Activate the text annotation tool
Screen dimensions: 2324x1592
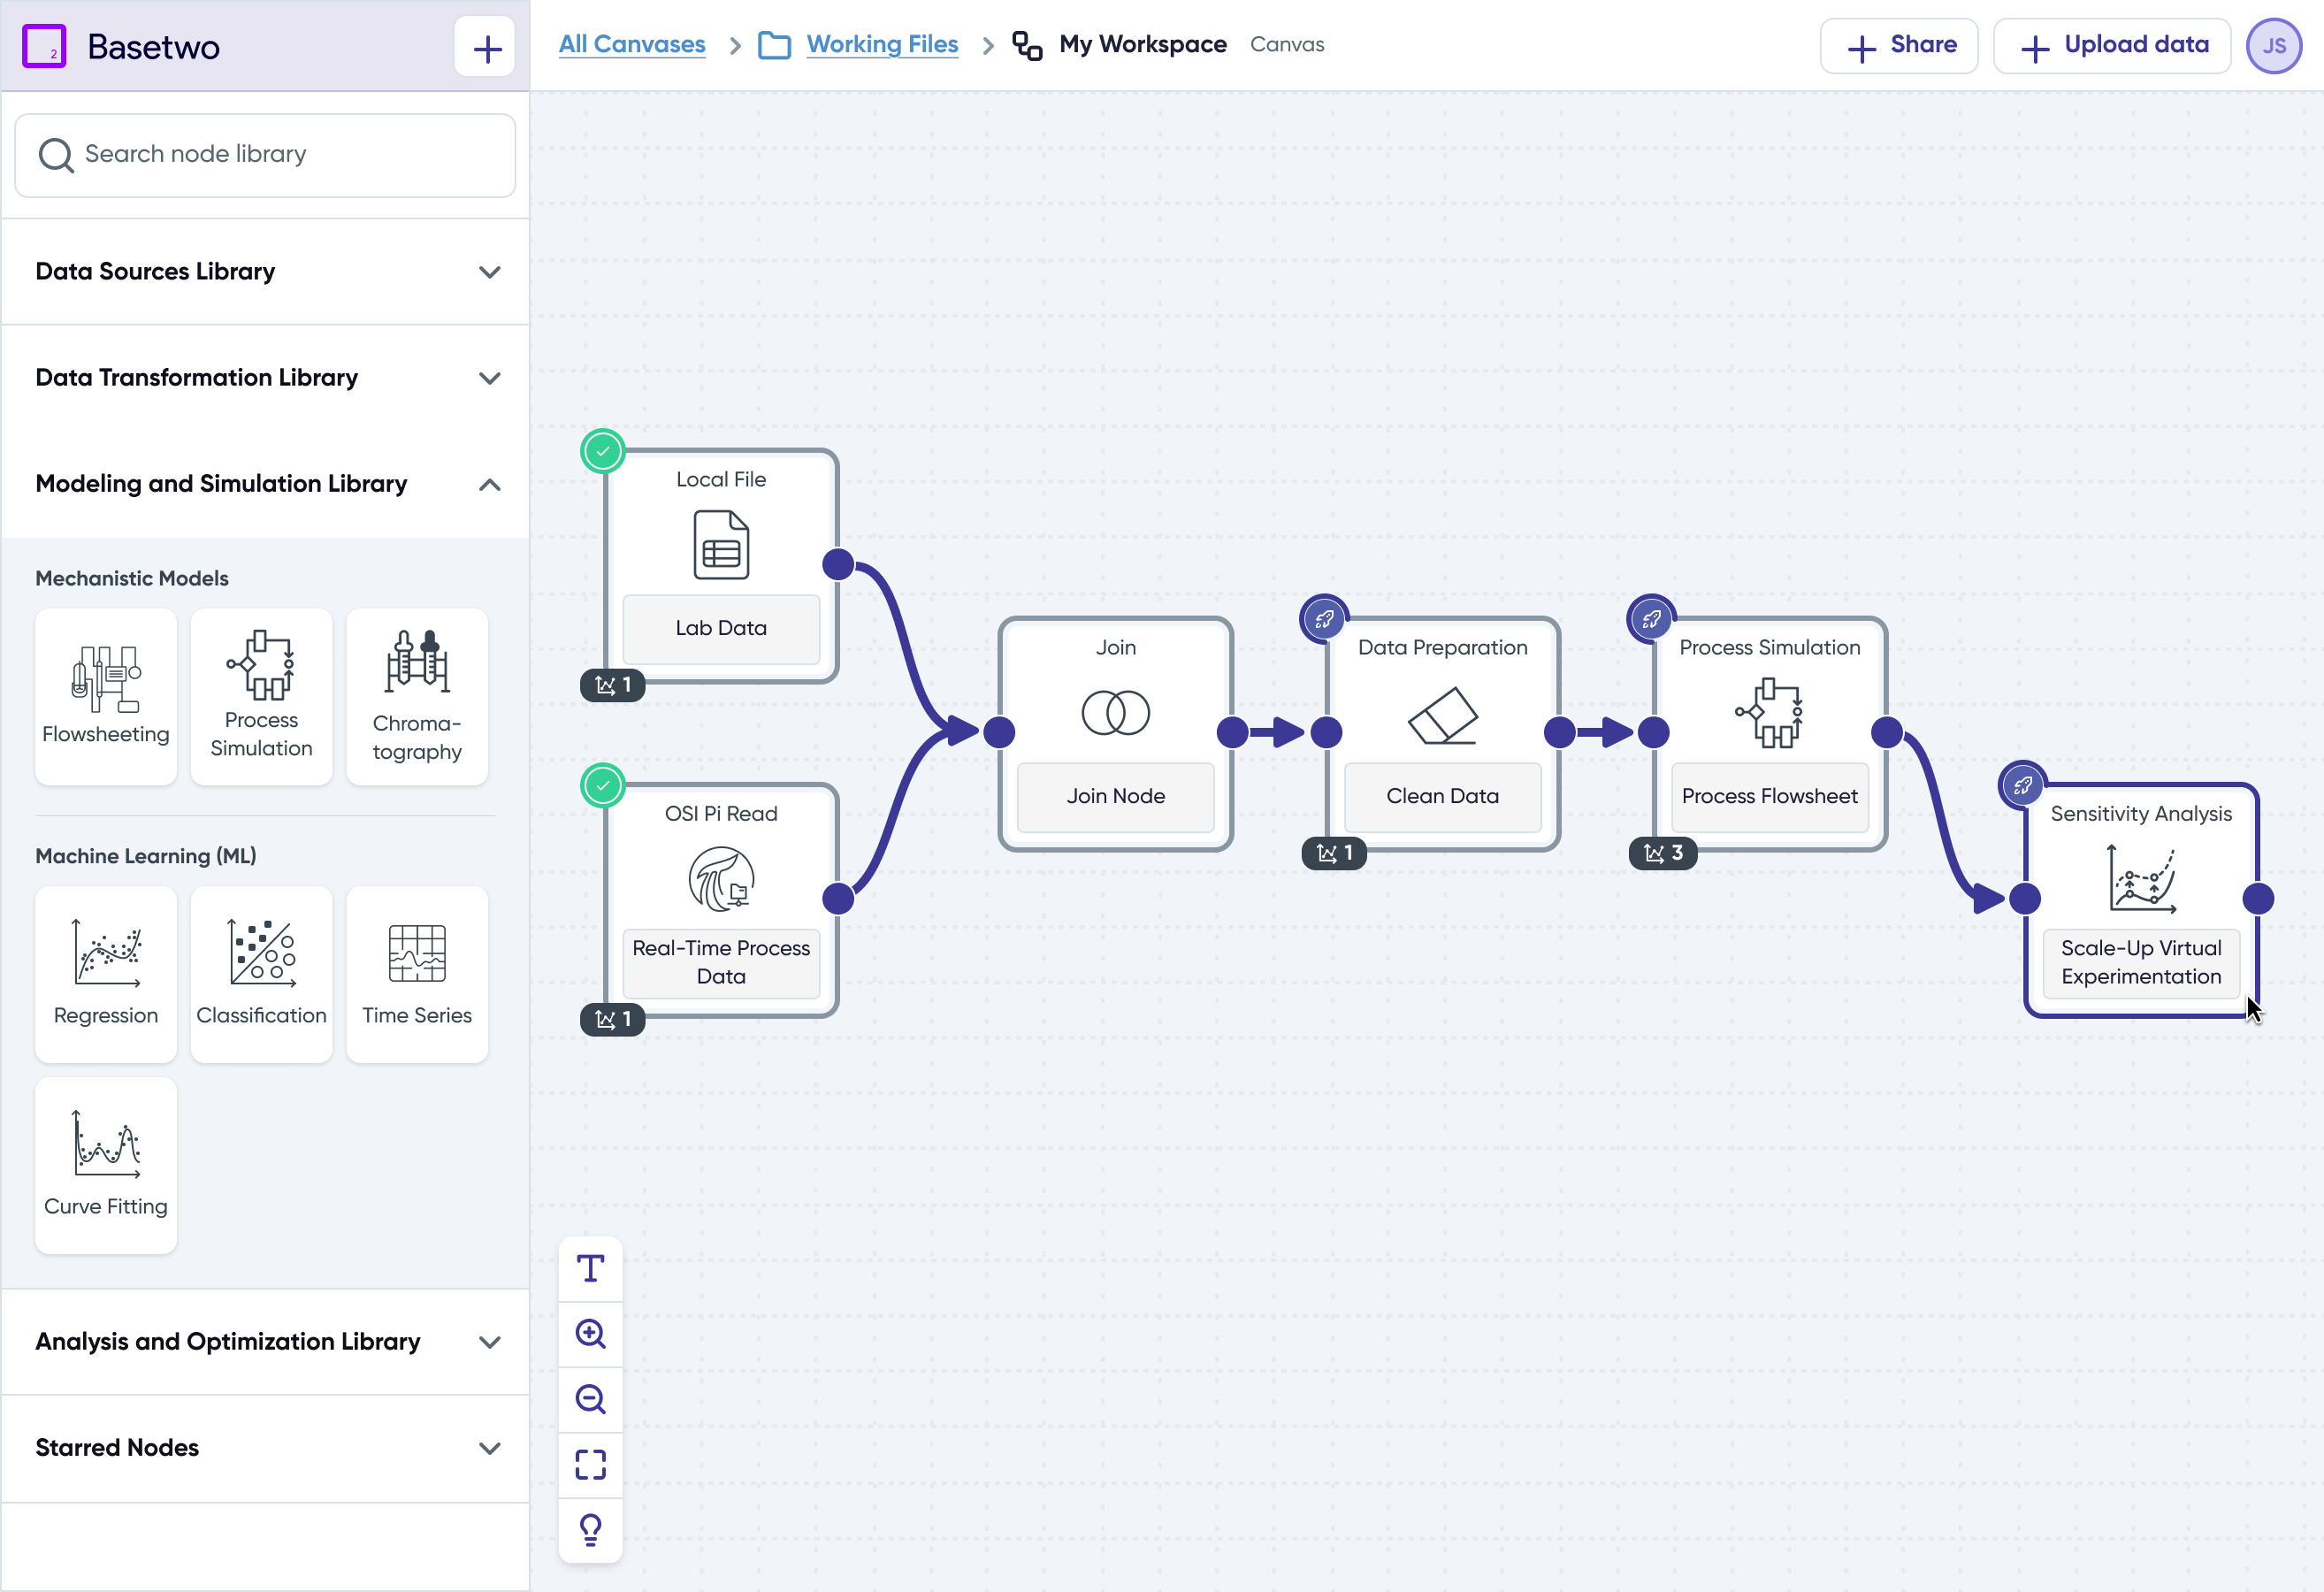(590, 1268)
